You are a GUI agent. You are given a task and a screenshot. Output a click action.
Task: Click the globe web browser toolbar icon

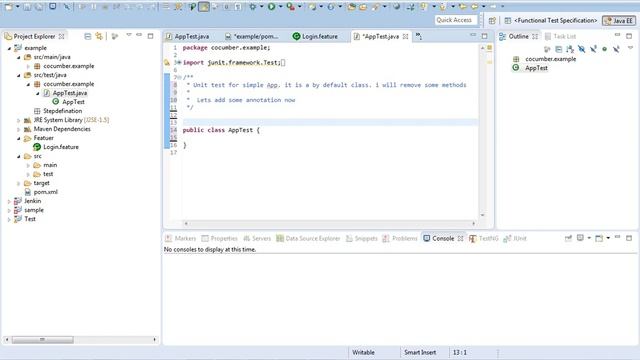(396, 7)
